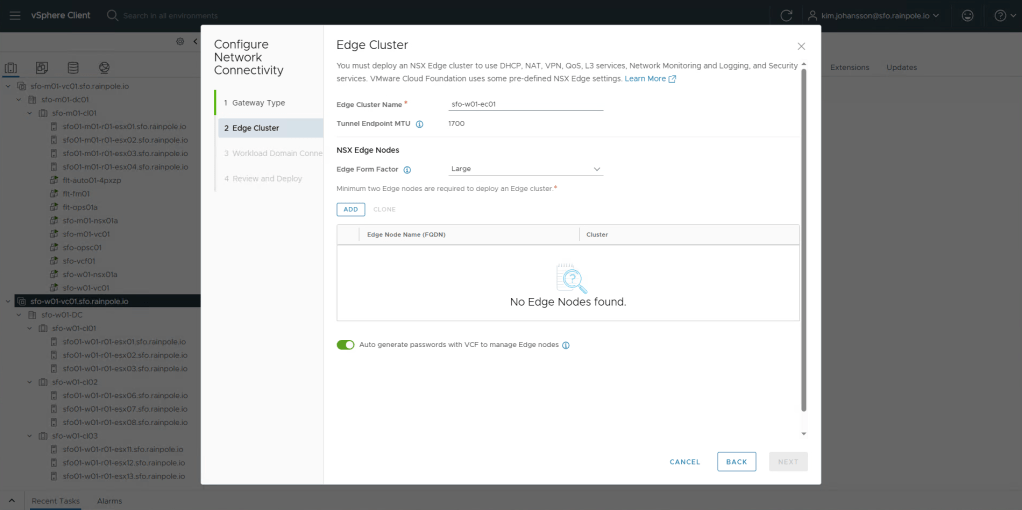Click the BACK button
Image resolution: width=1022 pixels, height=510 pixels.
pyautogui.click(x=736, y=461)
